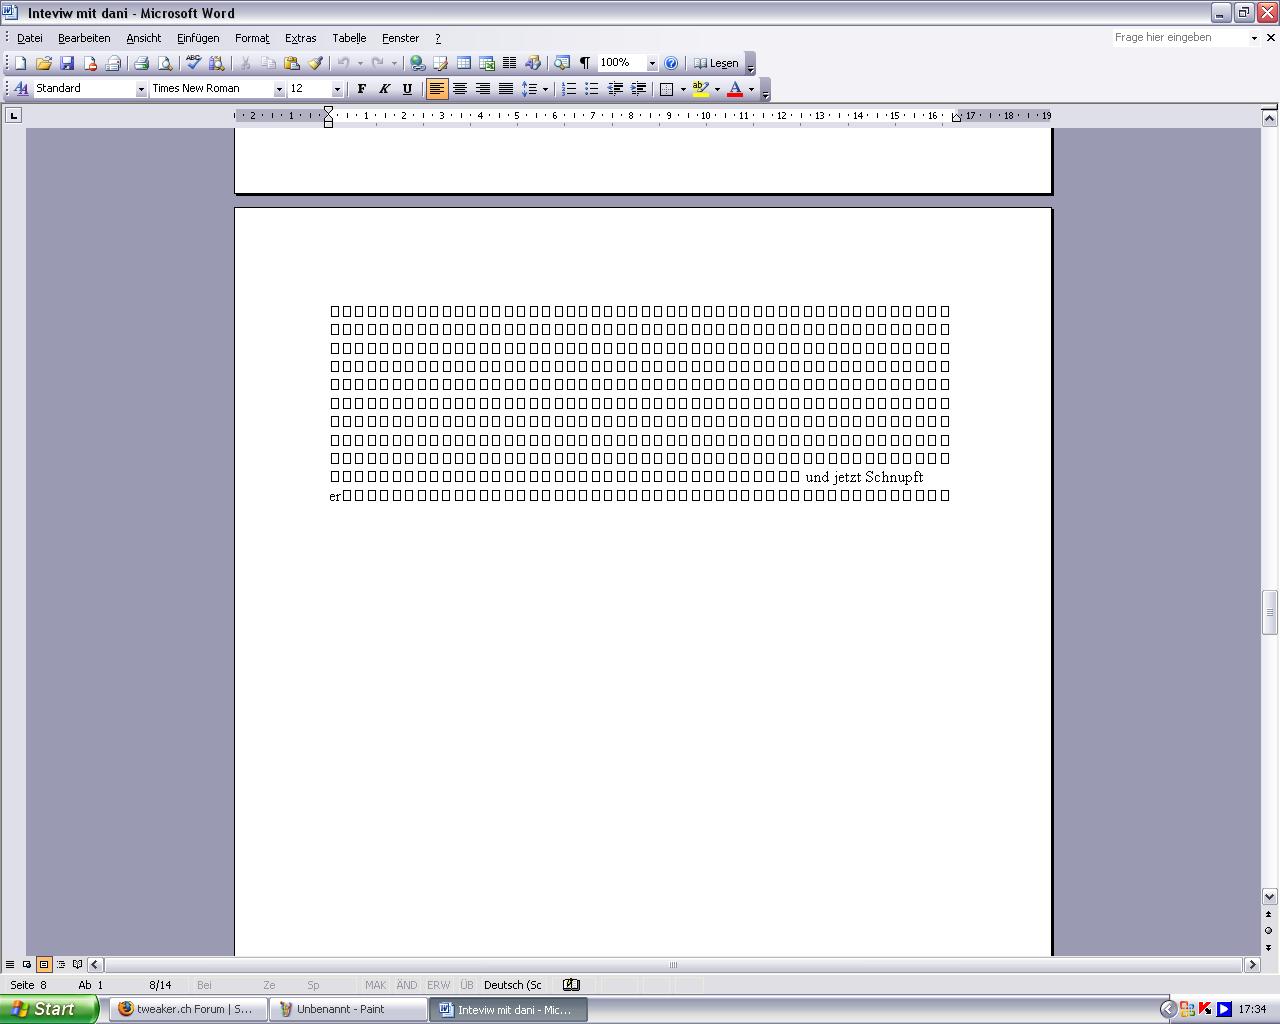Click the Lesen reading mode button
The width and height of the screenshot is (1280, 1024).
[x=716, y=63]
